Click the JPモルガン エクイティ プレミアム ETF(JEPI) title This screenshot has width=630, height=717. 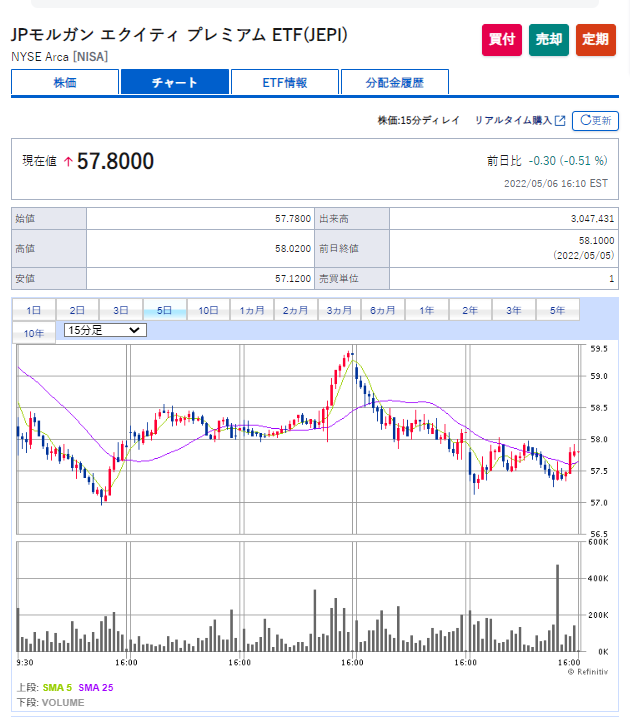click(x=179, y=35)
